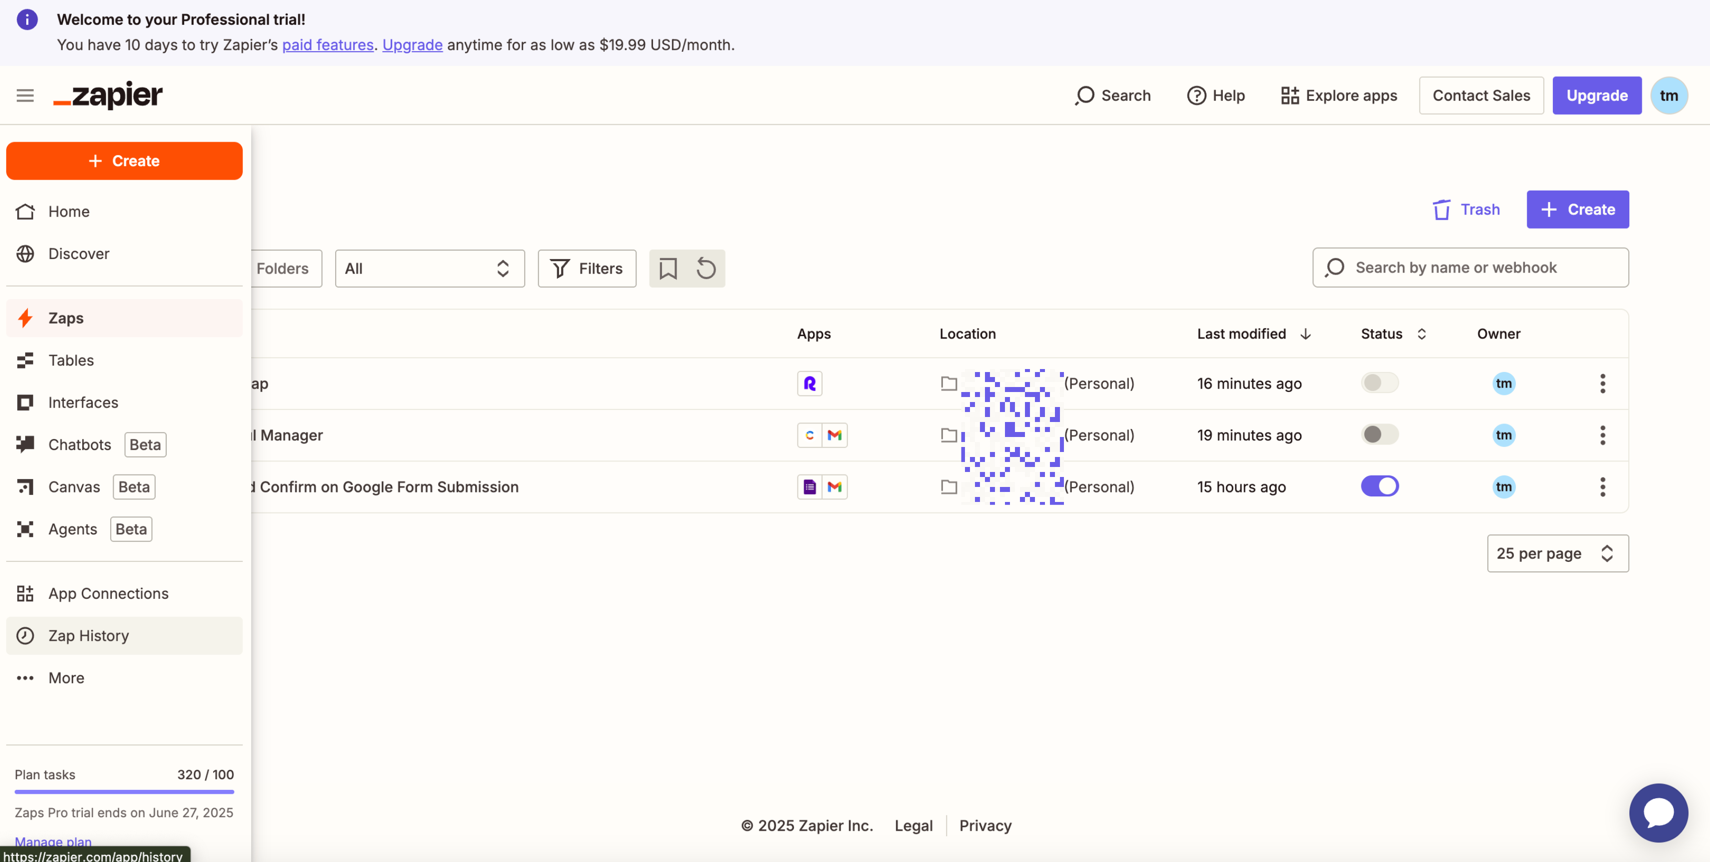The width and height of the screenshot is (1710, 862).
Task: Click the refresh/reset icon beside bookmark
Action: (706, 268)
